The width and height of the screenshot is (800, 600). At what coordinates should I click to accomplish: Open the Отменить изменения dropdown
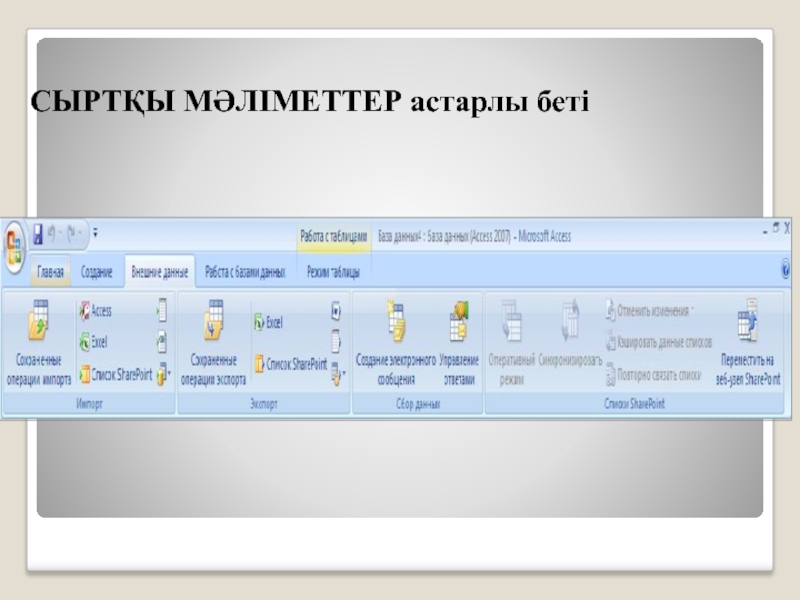point(651,311)
